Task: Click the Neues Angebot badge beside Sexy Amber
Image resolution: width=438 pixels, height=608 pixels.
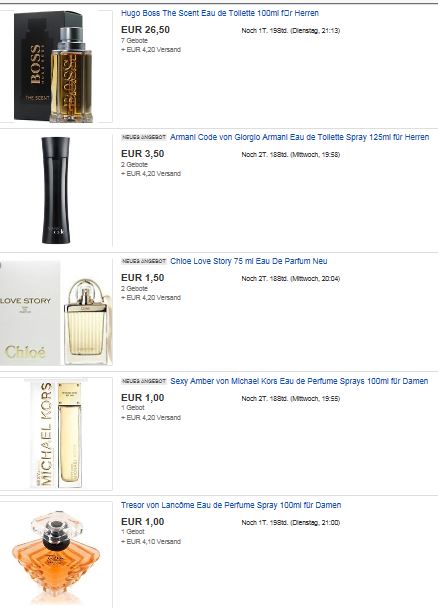Action: click(x=144, y=381)
